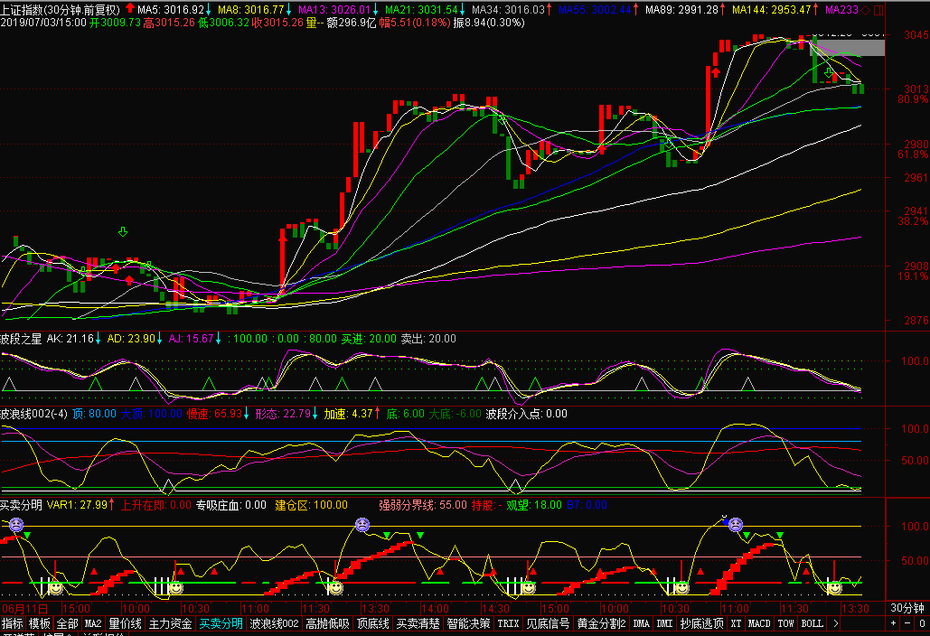Switch to the TRIX indicator tab

[508, 624]
